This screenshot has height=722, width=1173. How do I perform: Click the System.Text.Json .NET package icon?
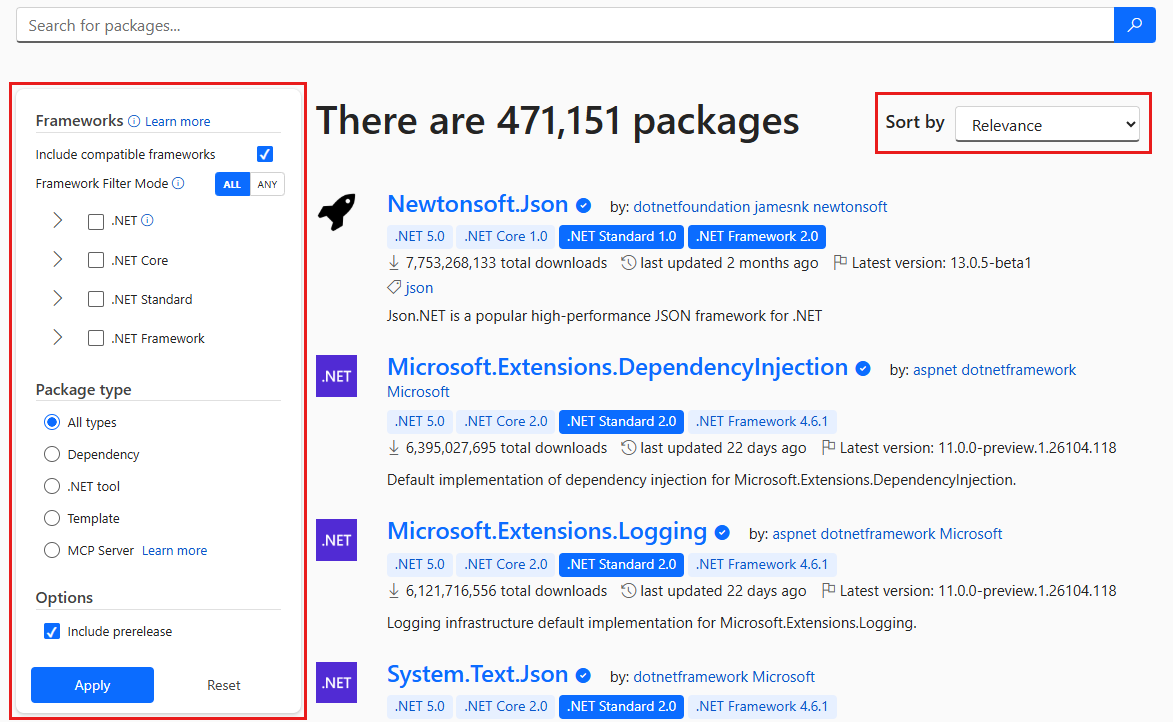337,682
